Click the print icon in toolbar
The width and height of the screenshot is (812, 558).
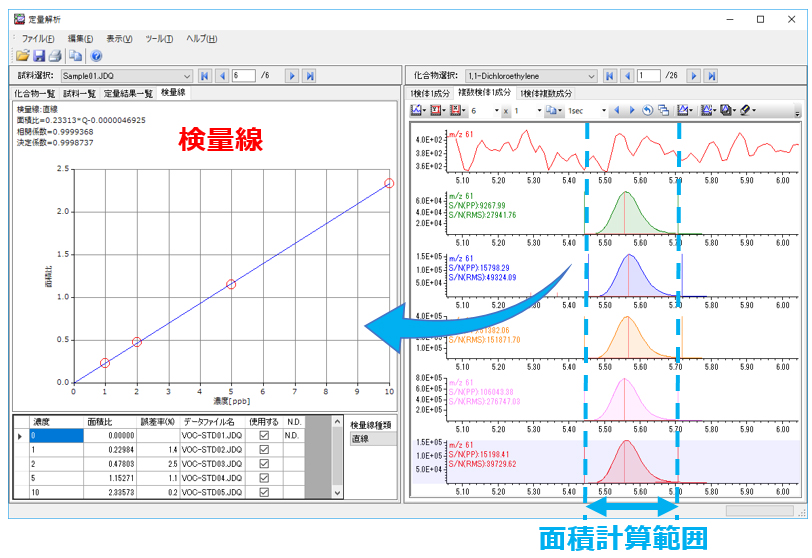[55, 56]
